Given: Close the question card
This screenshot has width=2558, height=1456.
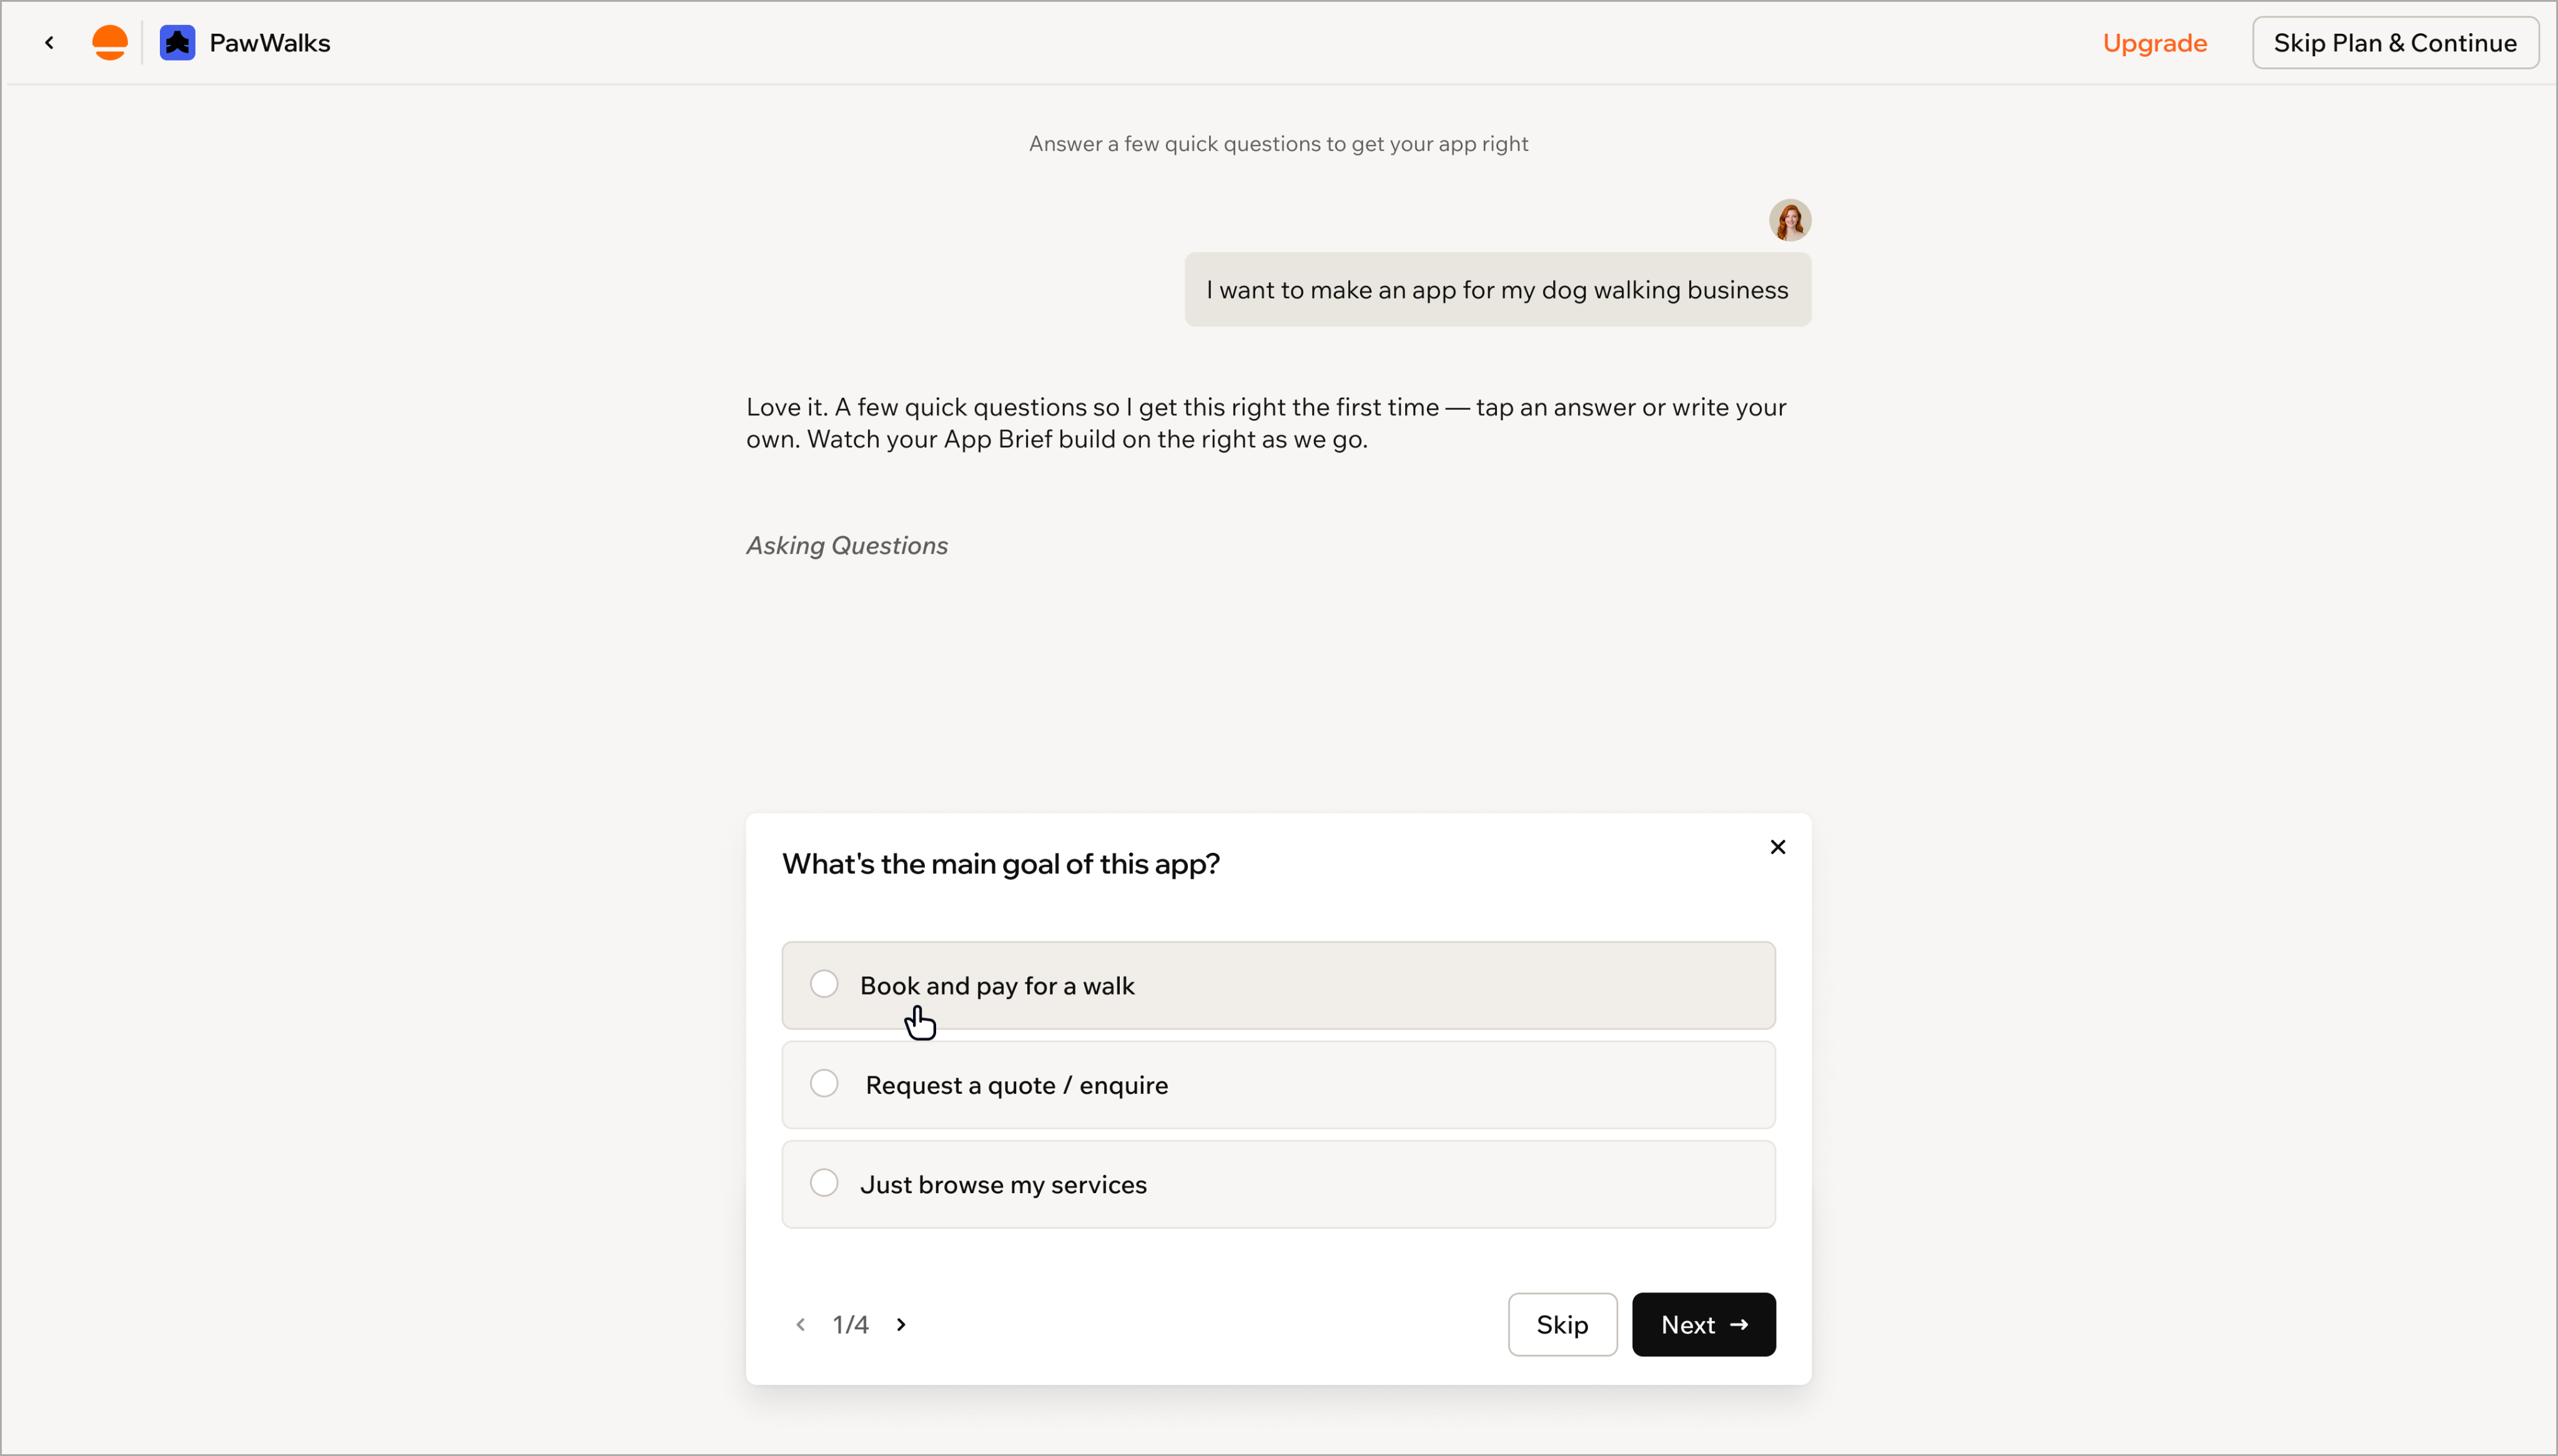Looking at the screenshot, I should (x=1777, y=847).
